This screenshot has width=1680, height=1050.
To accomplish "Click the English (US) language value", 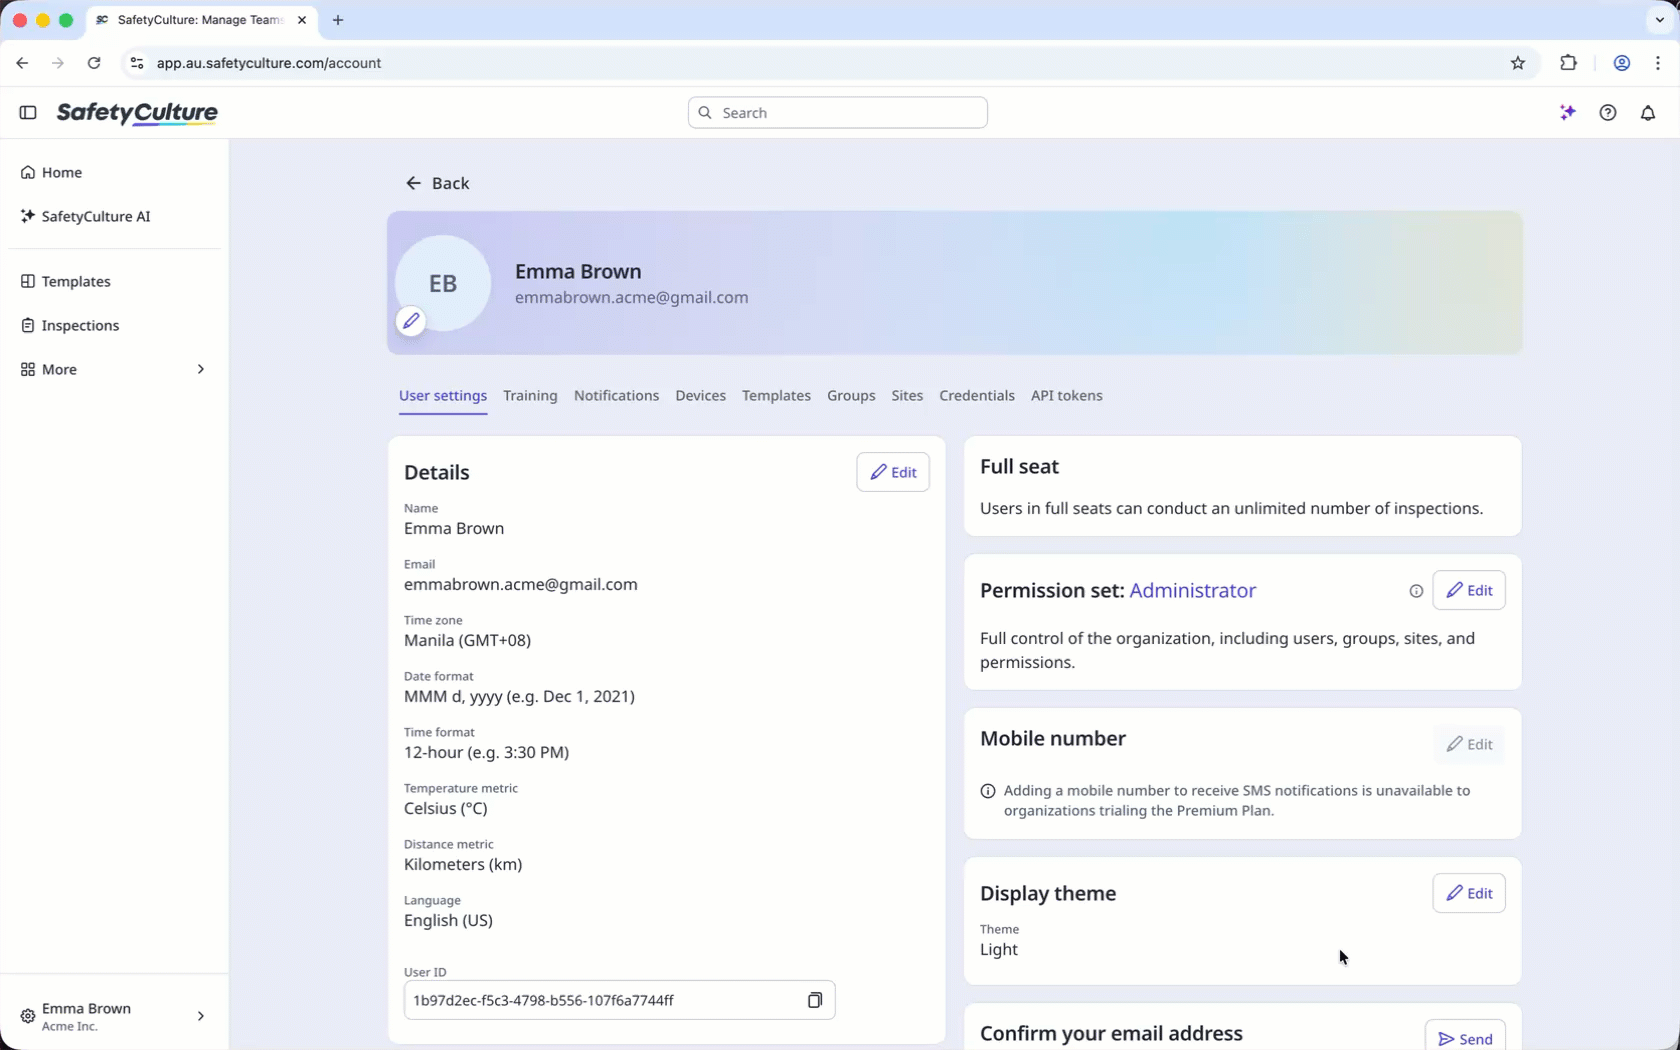I will tap(448, 921).
